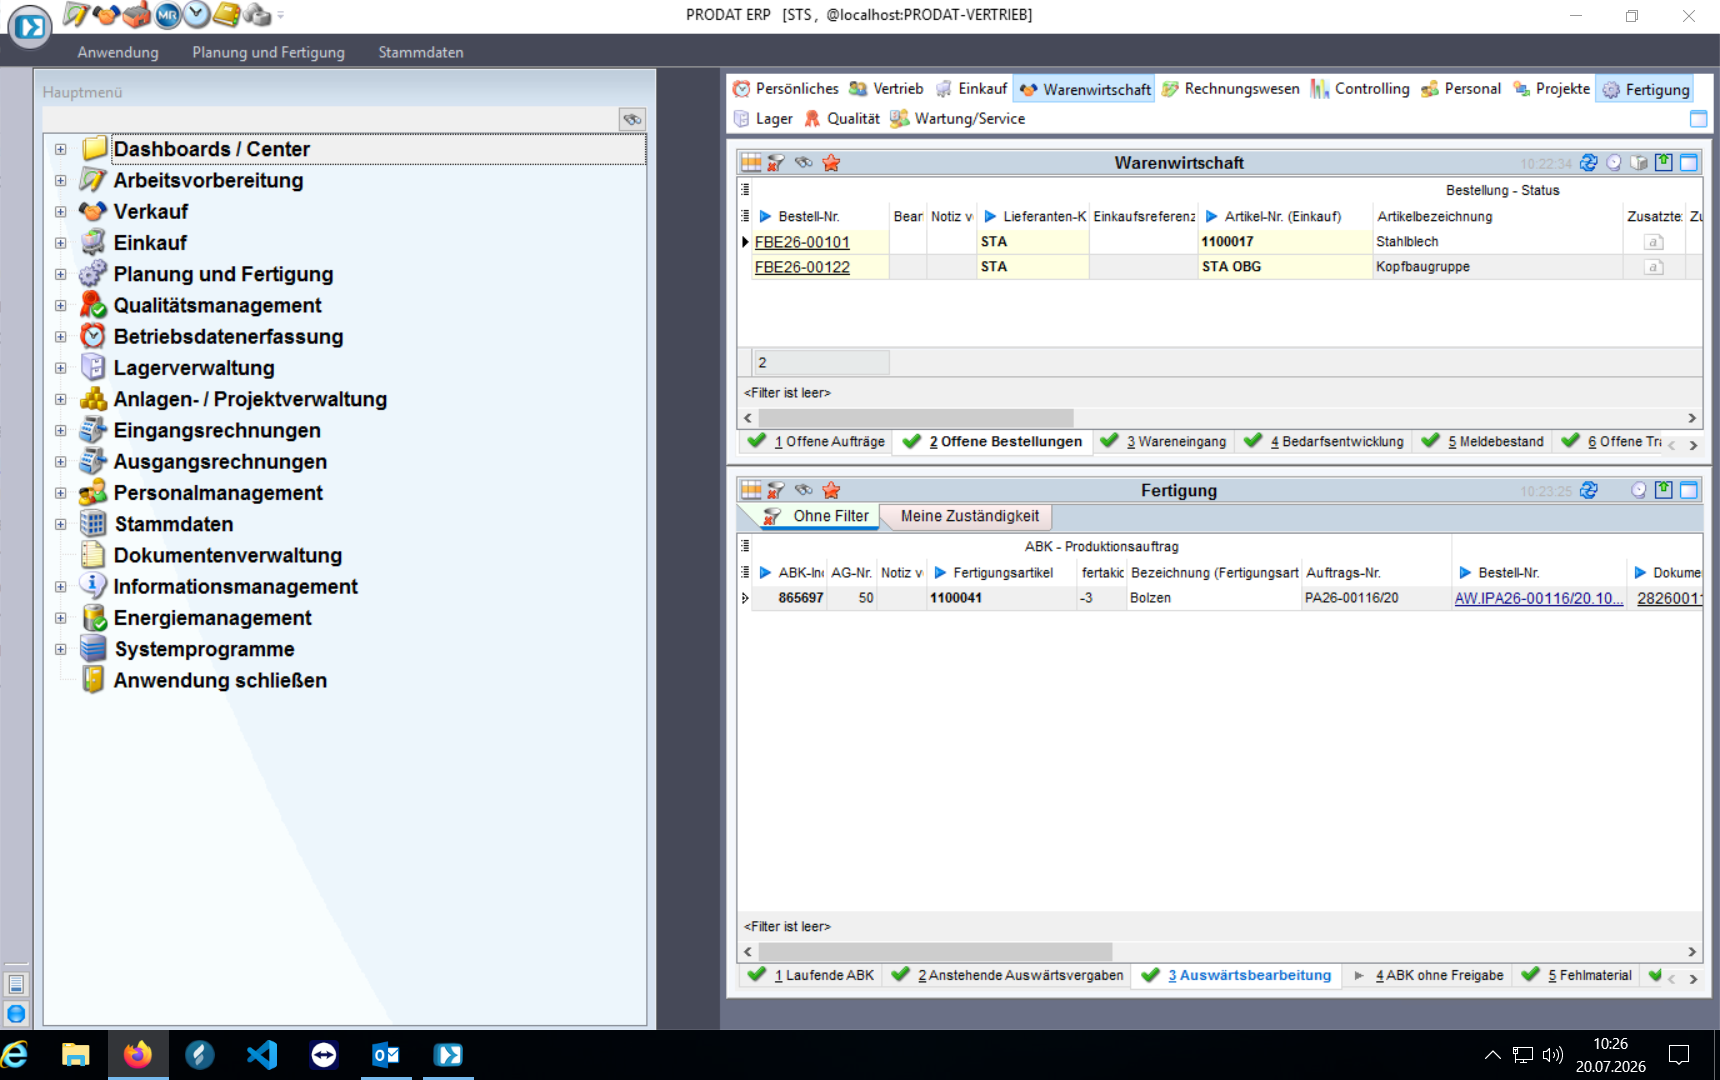Viewport: 1720px width, 1080px height.
Task: Maximize the Warenwirtschaft panel
Action: (1689, 162)
